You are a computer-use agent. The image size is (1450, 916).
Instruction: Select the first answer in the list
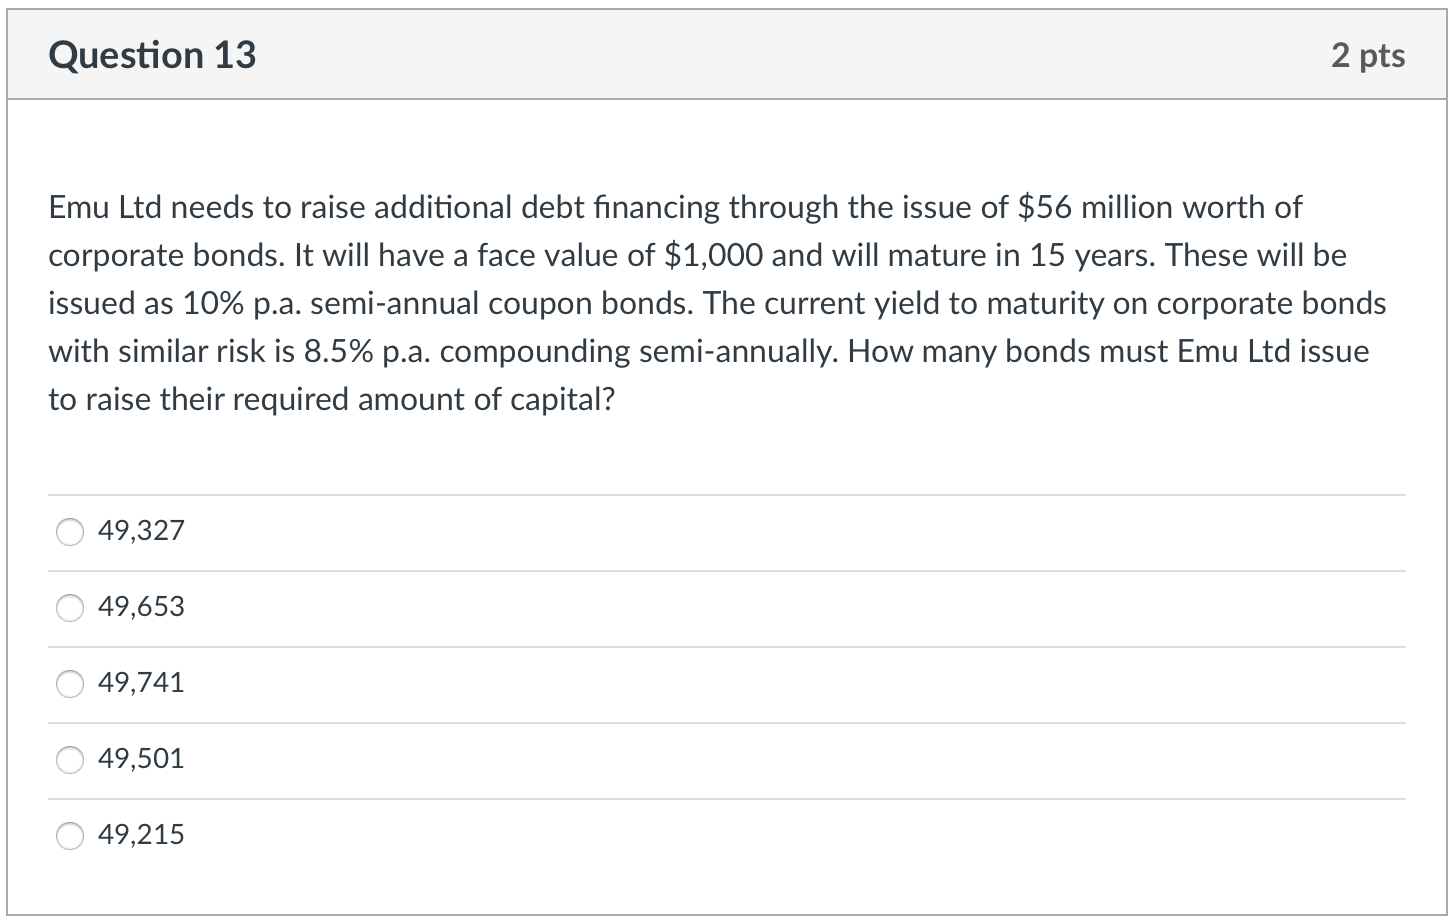[x=69, y=532]
